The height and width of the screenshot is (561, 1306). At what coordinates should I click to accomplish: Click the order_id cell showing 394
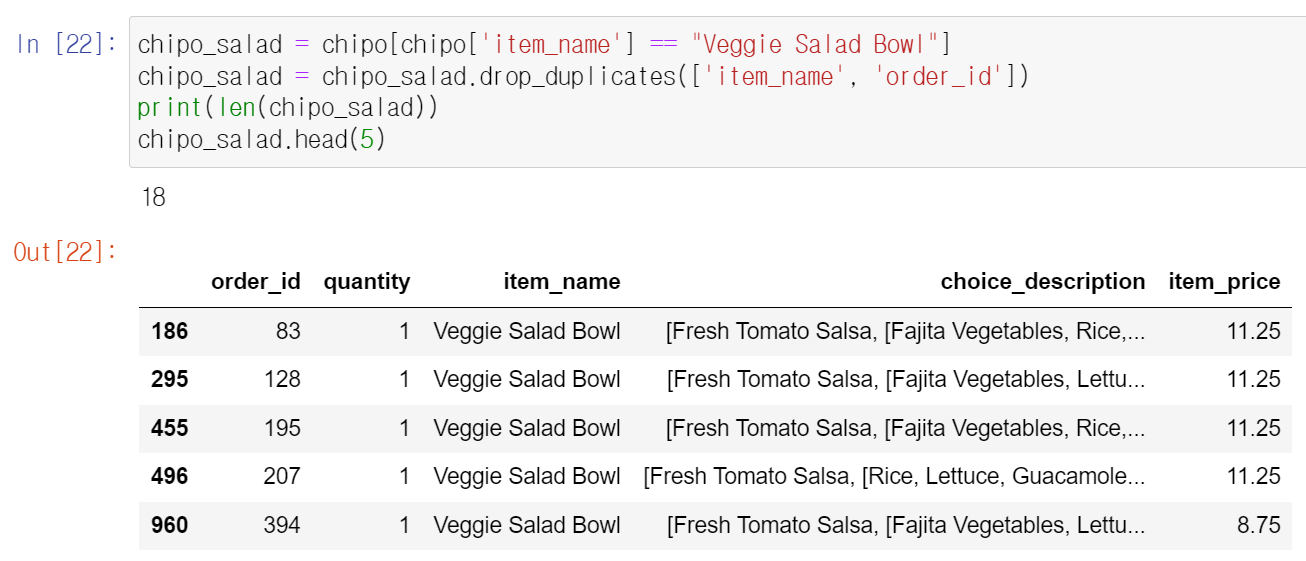[x=281, y=525]
